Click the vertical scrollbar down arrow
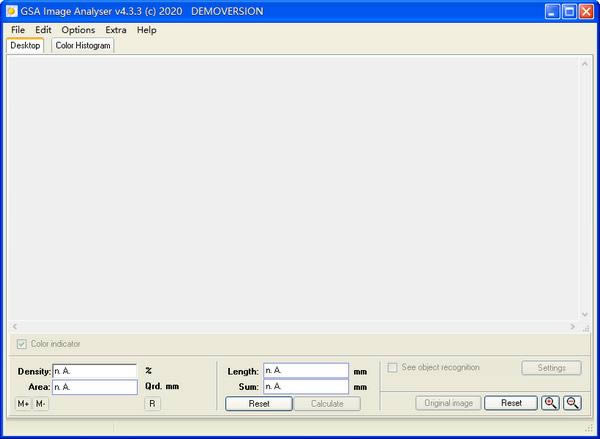 585,315
